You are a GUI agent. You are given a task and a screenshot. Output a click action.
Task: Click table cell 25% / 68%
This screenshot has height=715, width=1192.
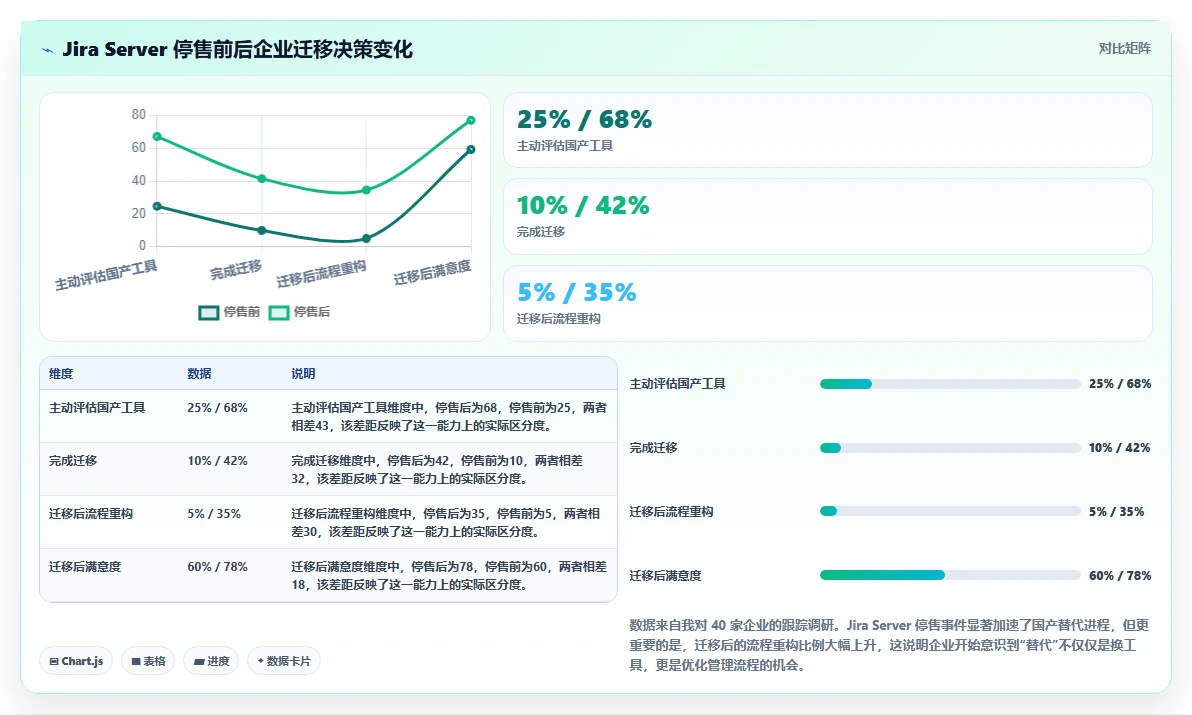click(x=217, y=408)
